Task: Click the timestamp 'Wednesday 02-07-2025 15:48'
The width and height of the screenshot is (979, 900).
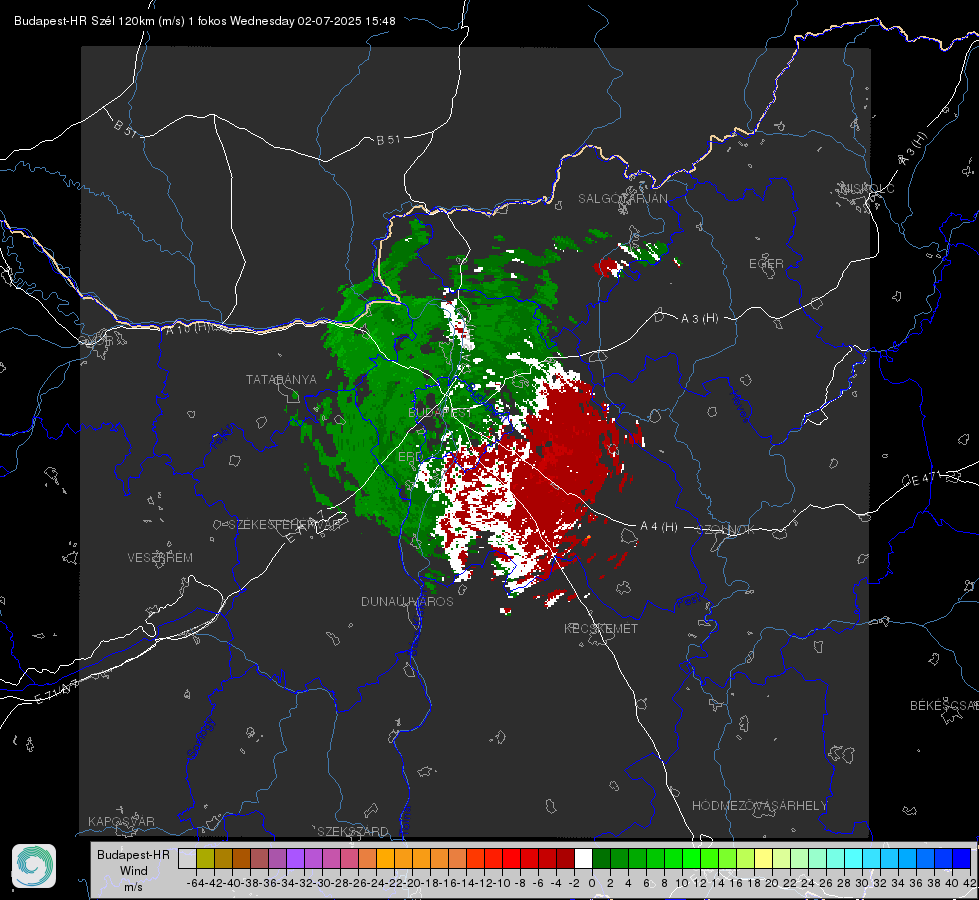Action: [312, 21]
